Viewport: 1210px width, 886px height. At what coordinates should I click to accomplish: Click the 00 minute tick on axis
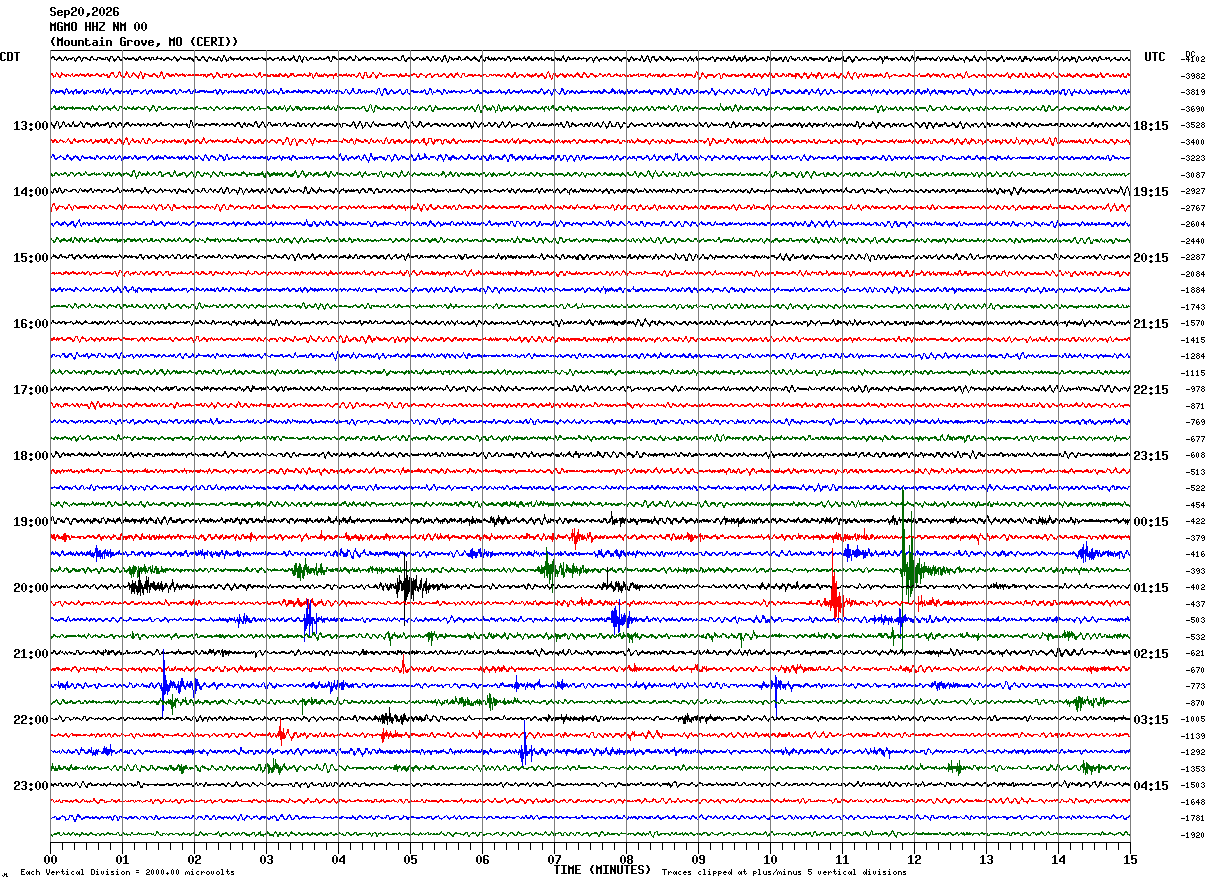[x=50, y=859]
